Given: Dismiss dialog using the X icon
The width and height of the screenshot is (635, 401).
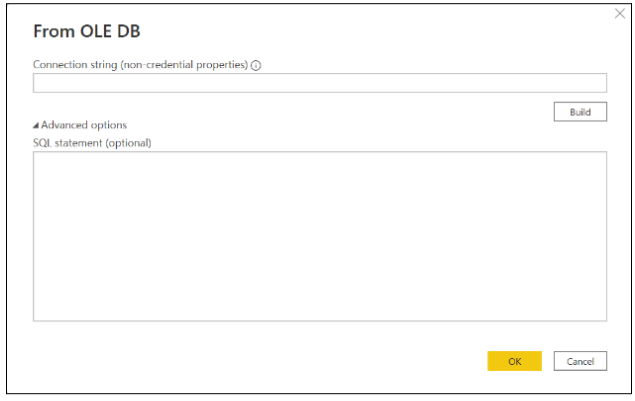Looking at the screenshot, I should (x=619, y=14).
